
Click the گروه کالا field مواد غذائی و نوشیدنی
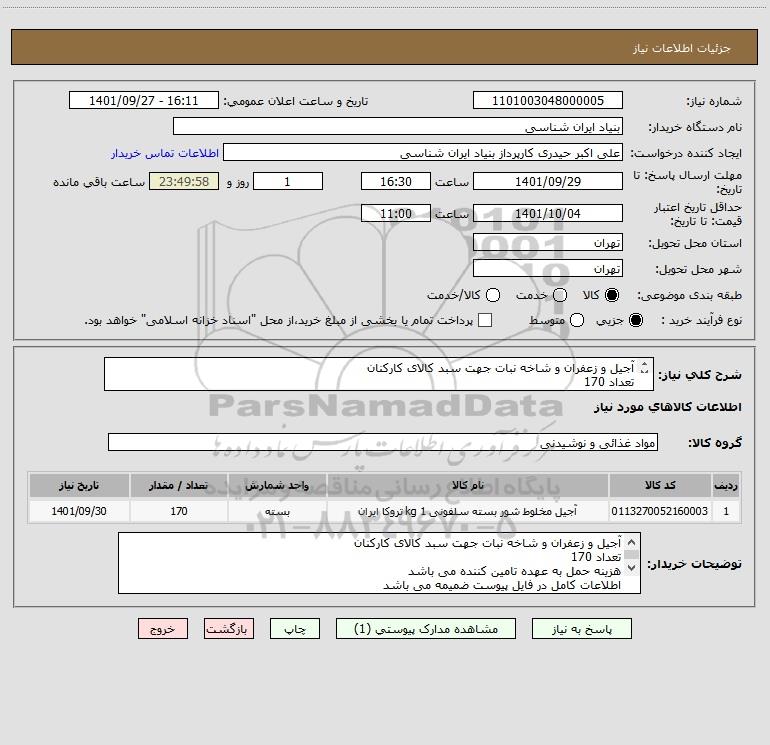pyautogui.click(x=383, y=442)
